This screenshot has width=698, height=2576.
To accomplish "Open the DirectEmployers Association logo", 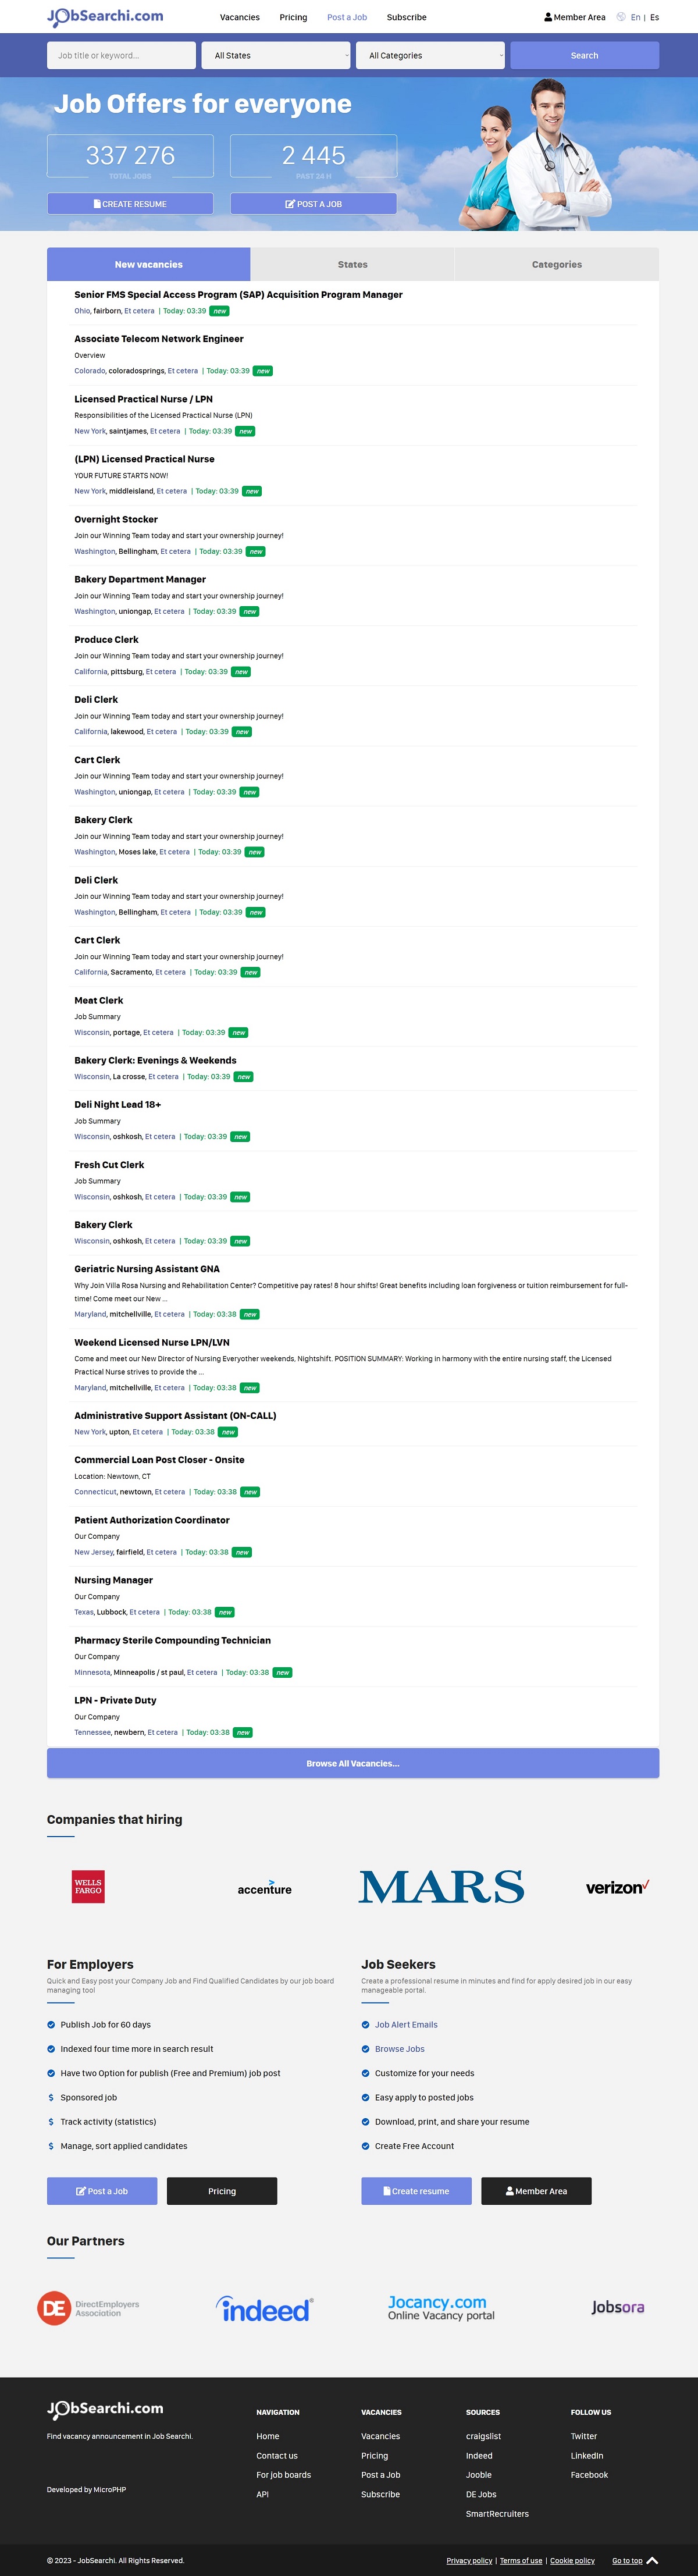I will pyautogui.click(x=88, y=2308).
